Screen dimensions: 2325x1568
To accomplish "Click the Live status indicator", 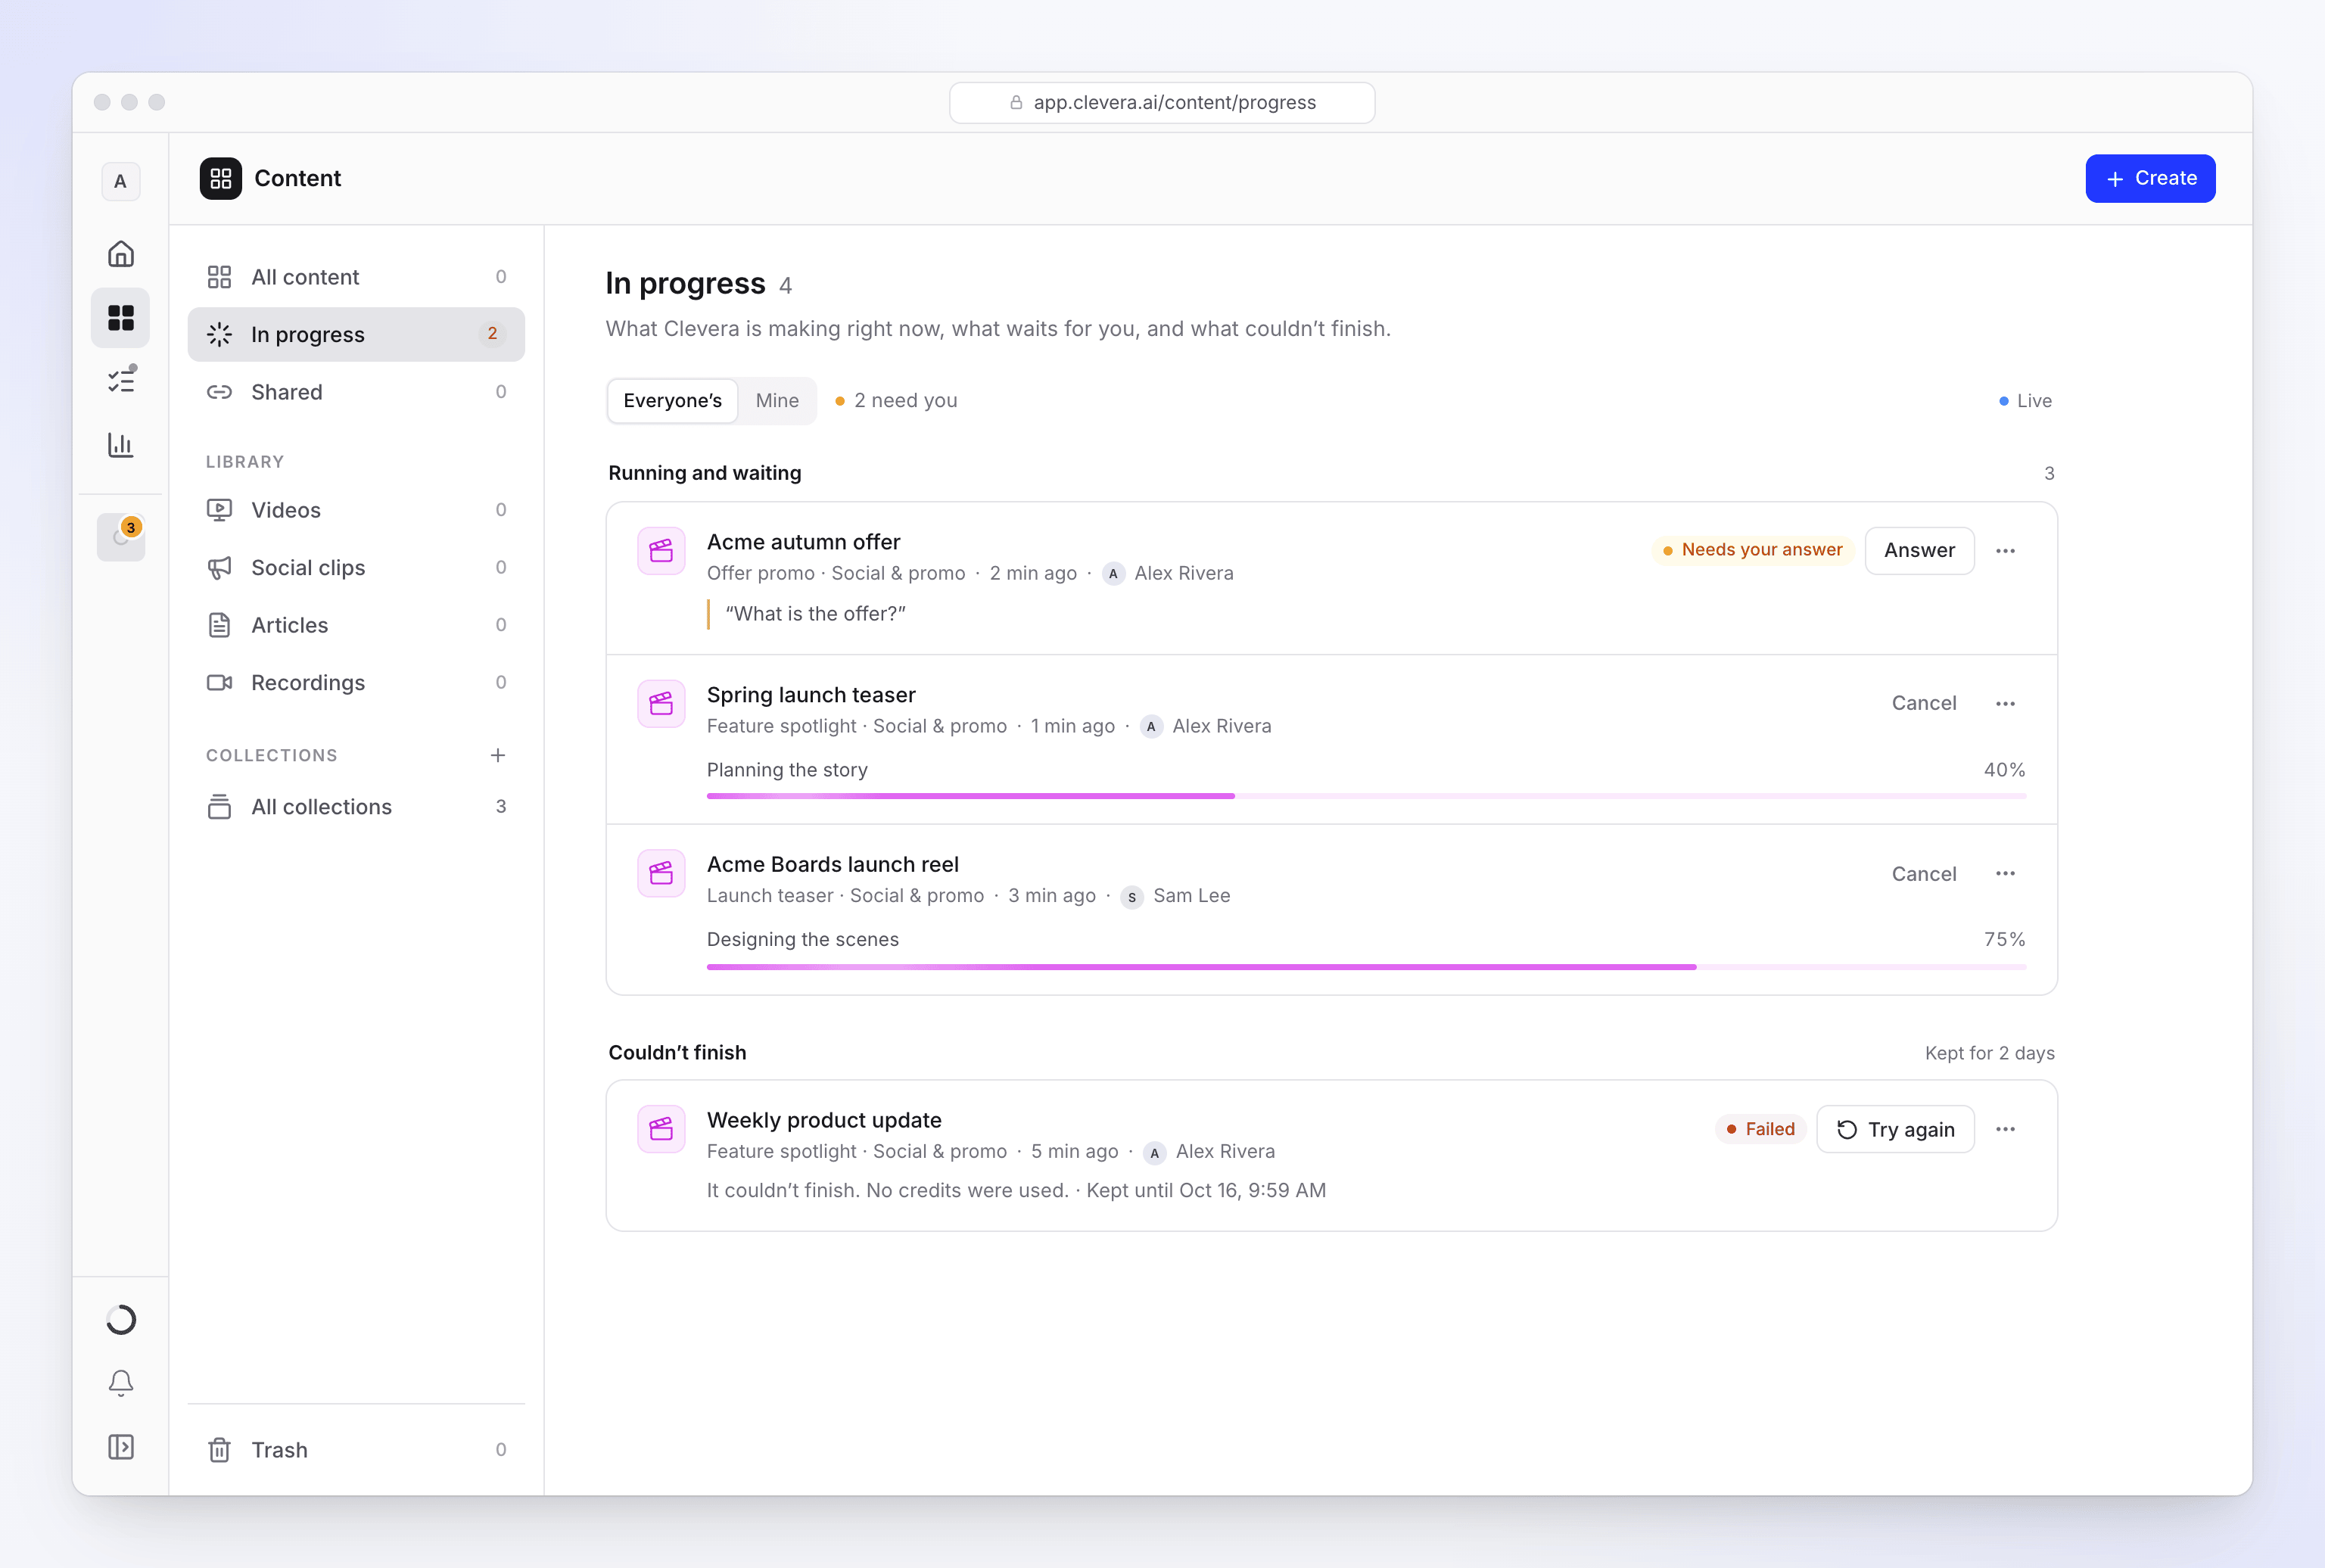I will pyautogui.click(x=2025, y=401).
